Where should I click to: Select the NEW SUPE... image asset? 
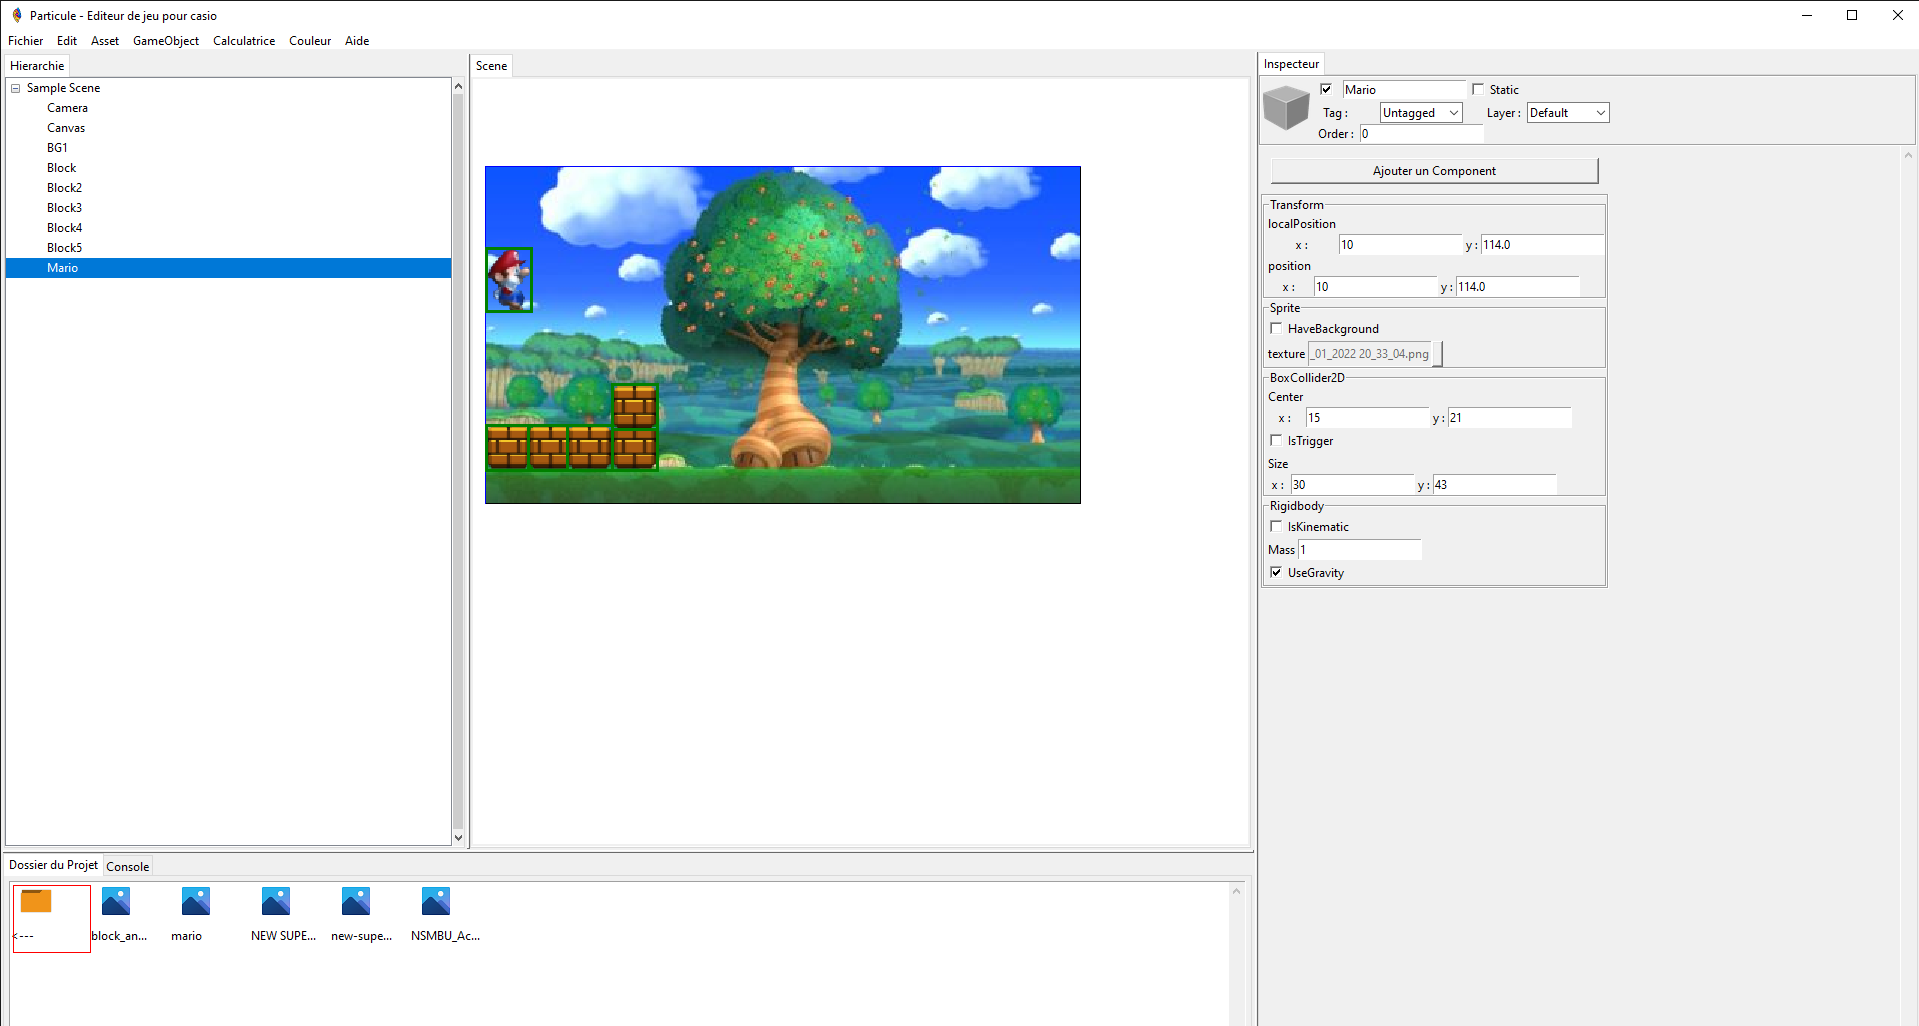tap(276, 901)
